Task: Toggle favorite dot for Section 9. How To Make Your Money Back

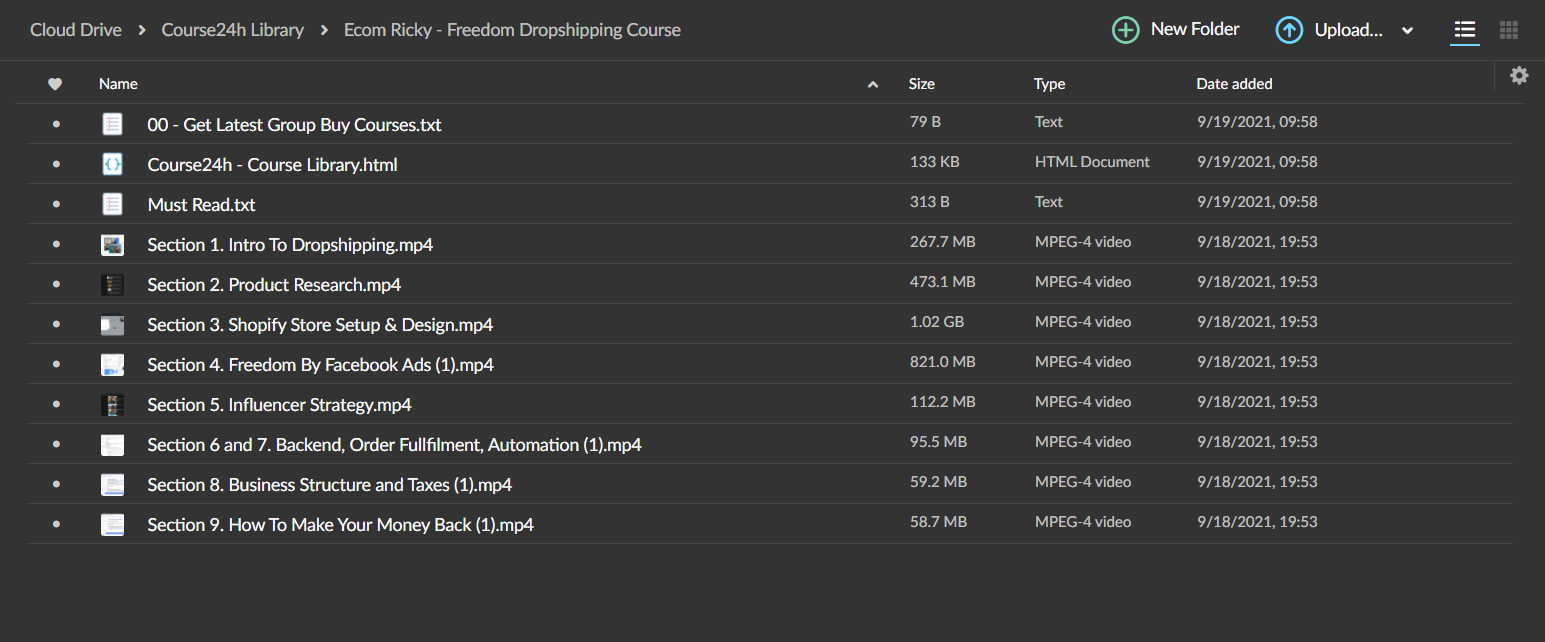Action: [56, 524]
